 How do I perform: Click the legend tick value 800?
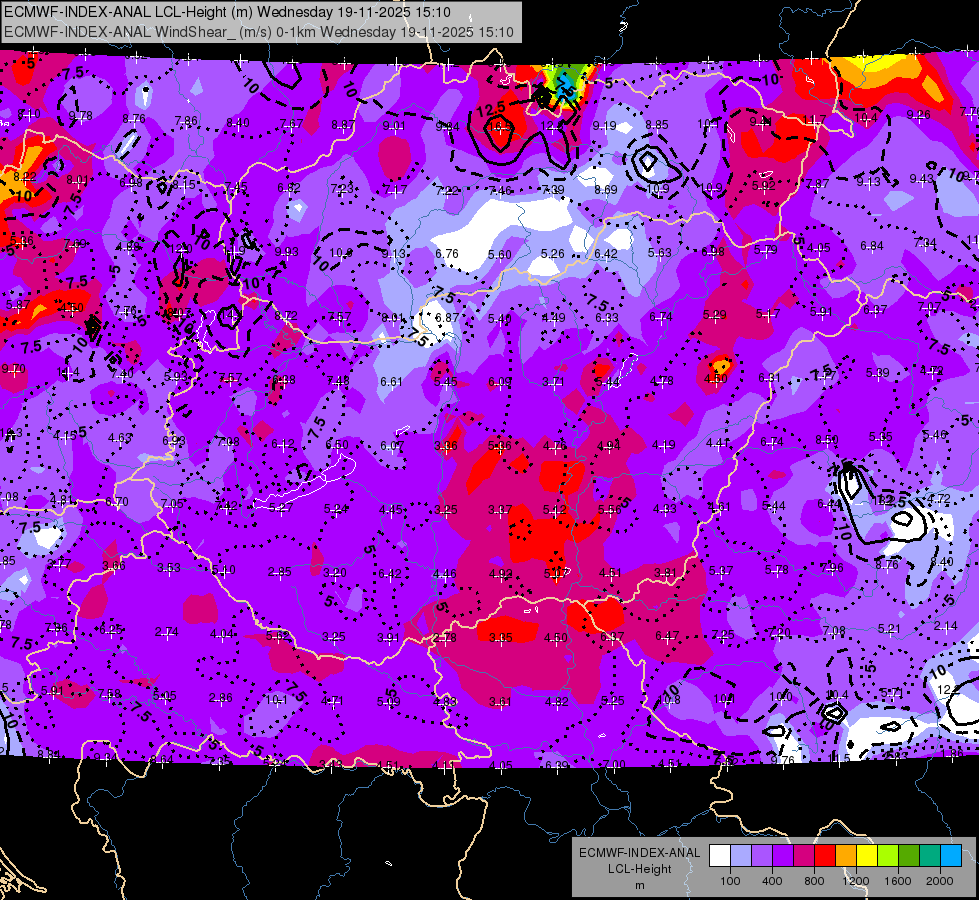pos(814,881)
